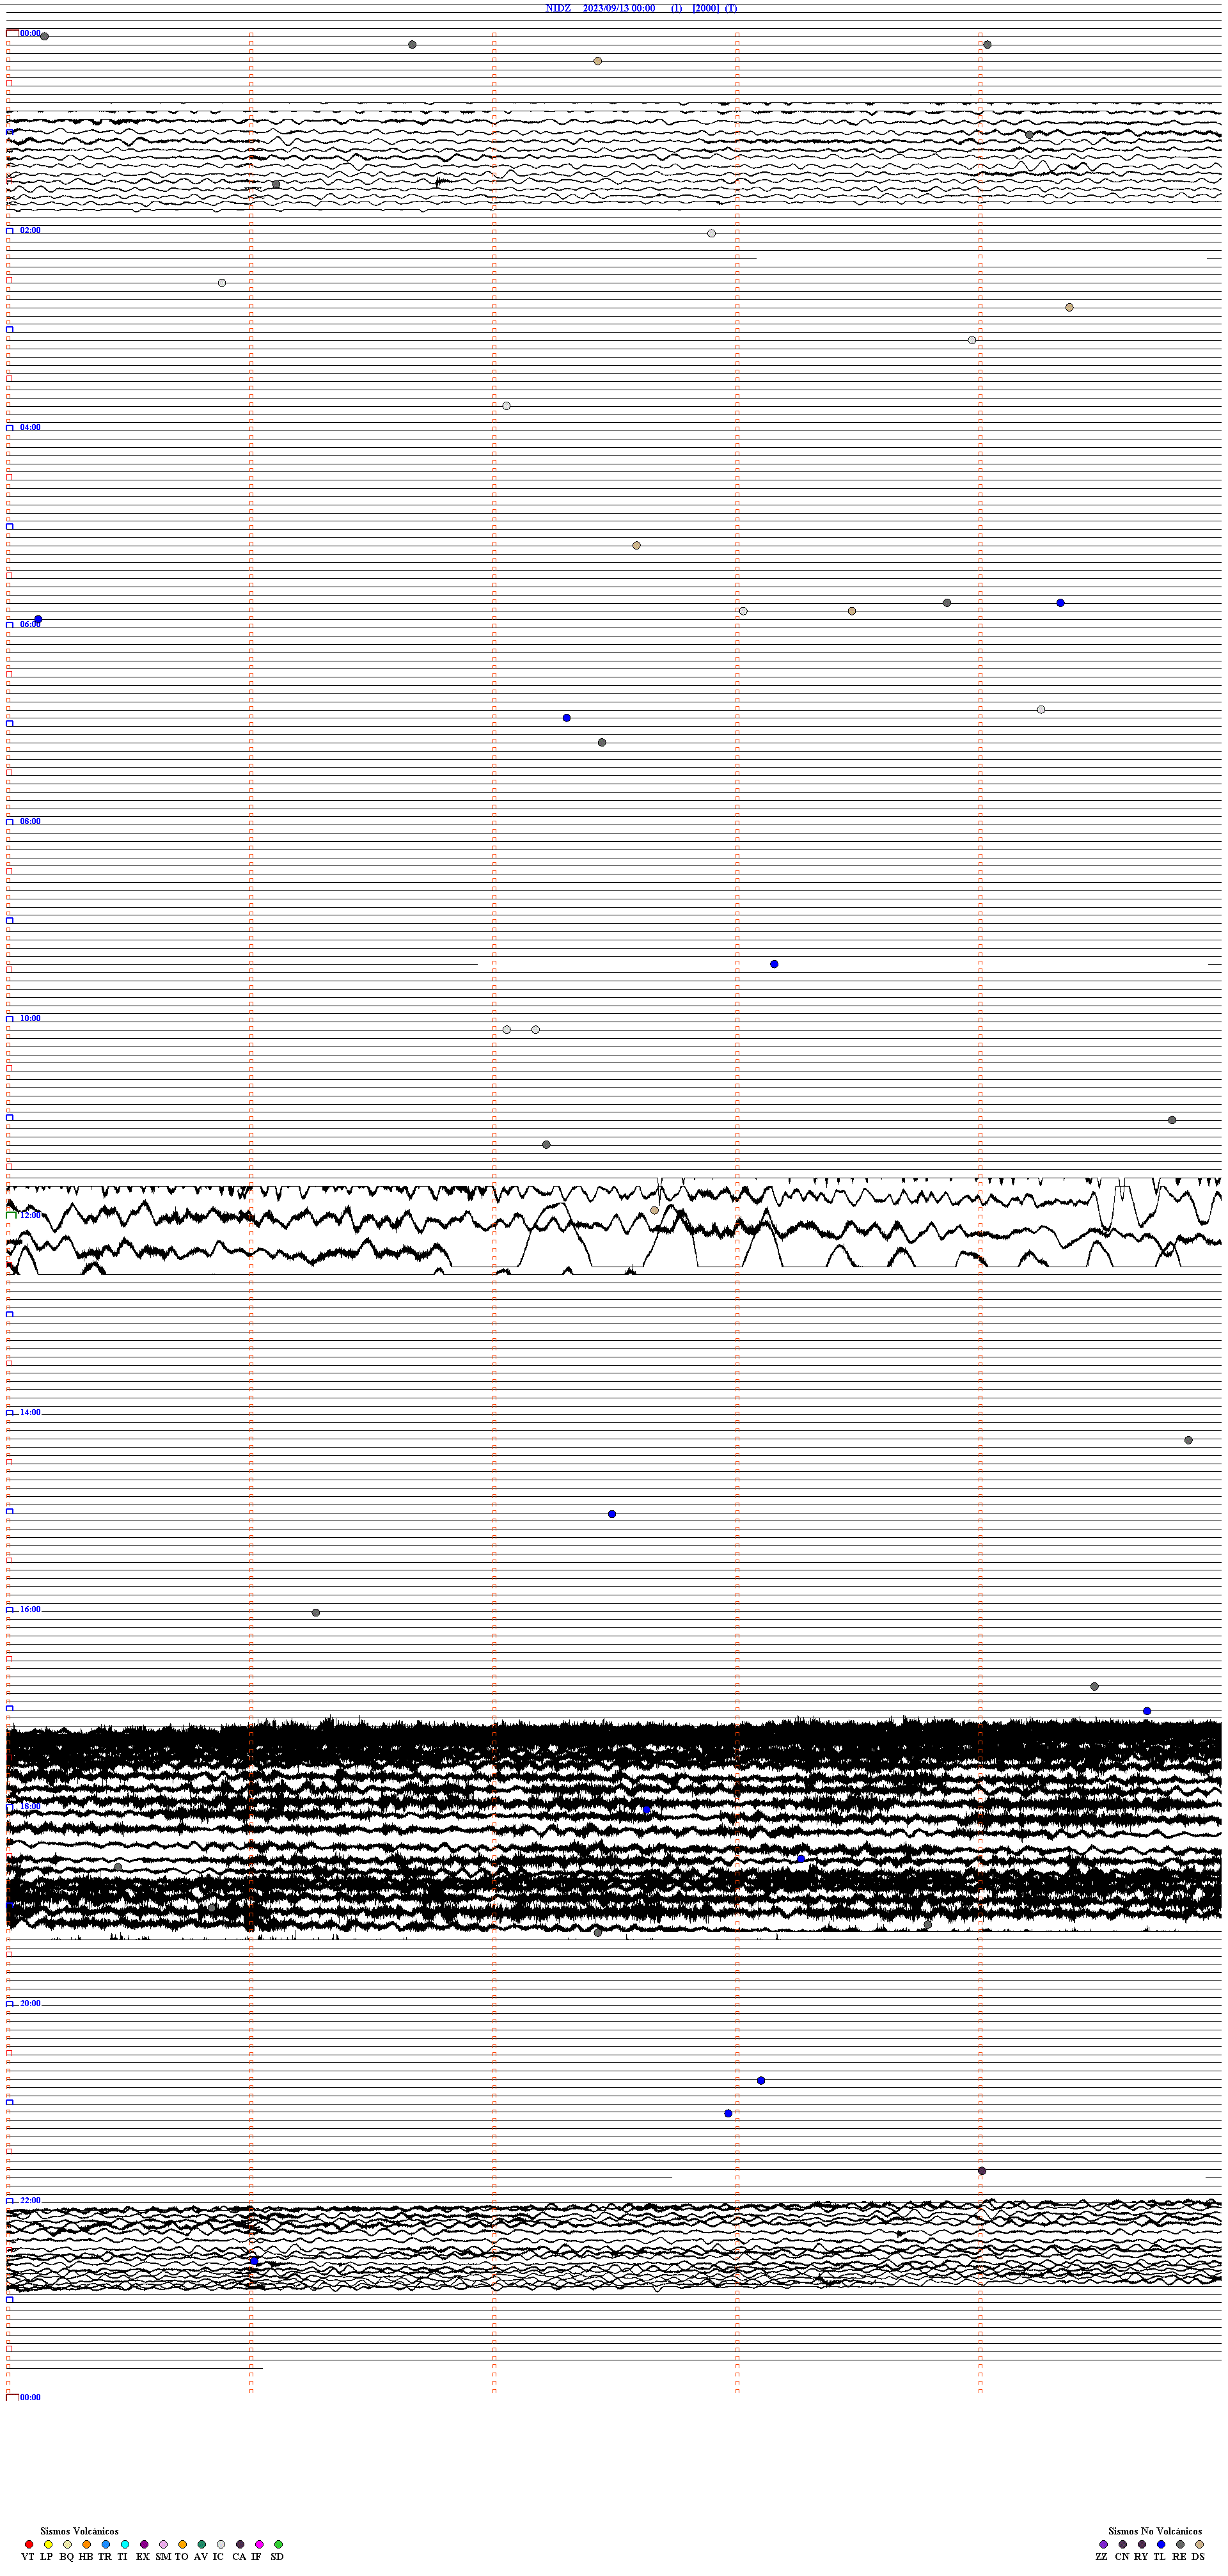Click the red VT legend swatch

pyautogui.click(x=29, y=2544)
